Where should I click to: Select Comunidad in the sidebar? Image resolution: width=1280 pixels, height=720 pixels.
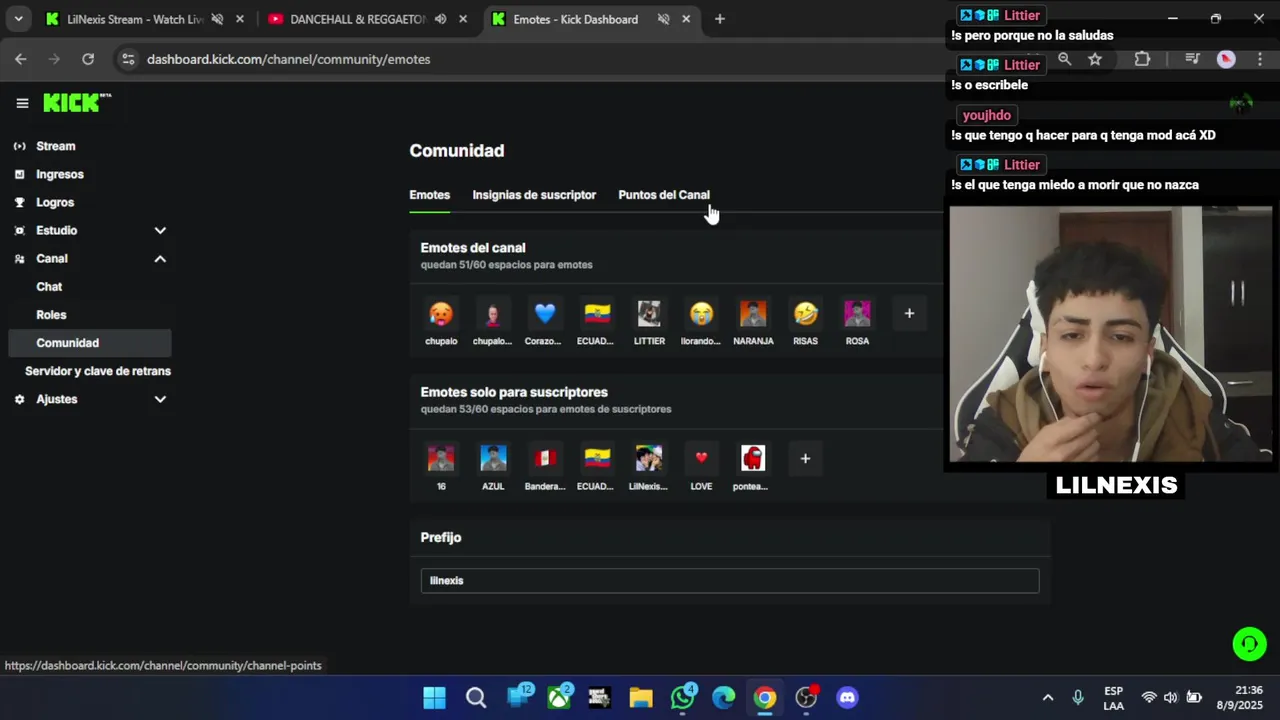pyautogui.click(x=90, y=343)
